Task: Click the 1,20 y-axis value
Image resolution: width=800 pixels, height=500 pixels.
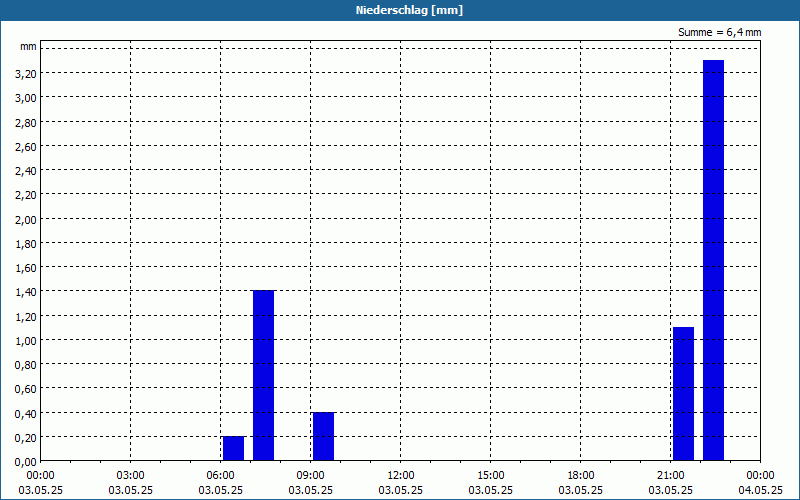Action: (26, 316)
